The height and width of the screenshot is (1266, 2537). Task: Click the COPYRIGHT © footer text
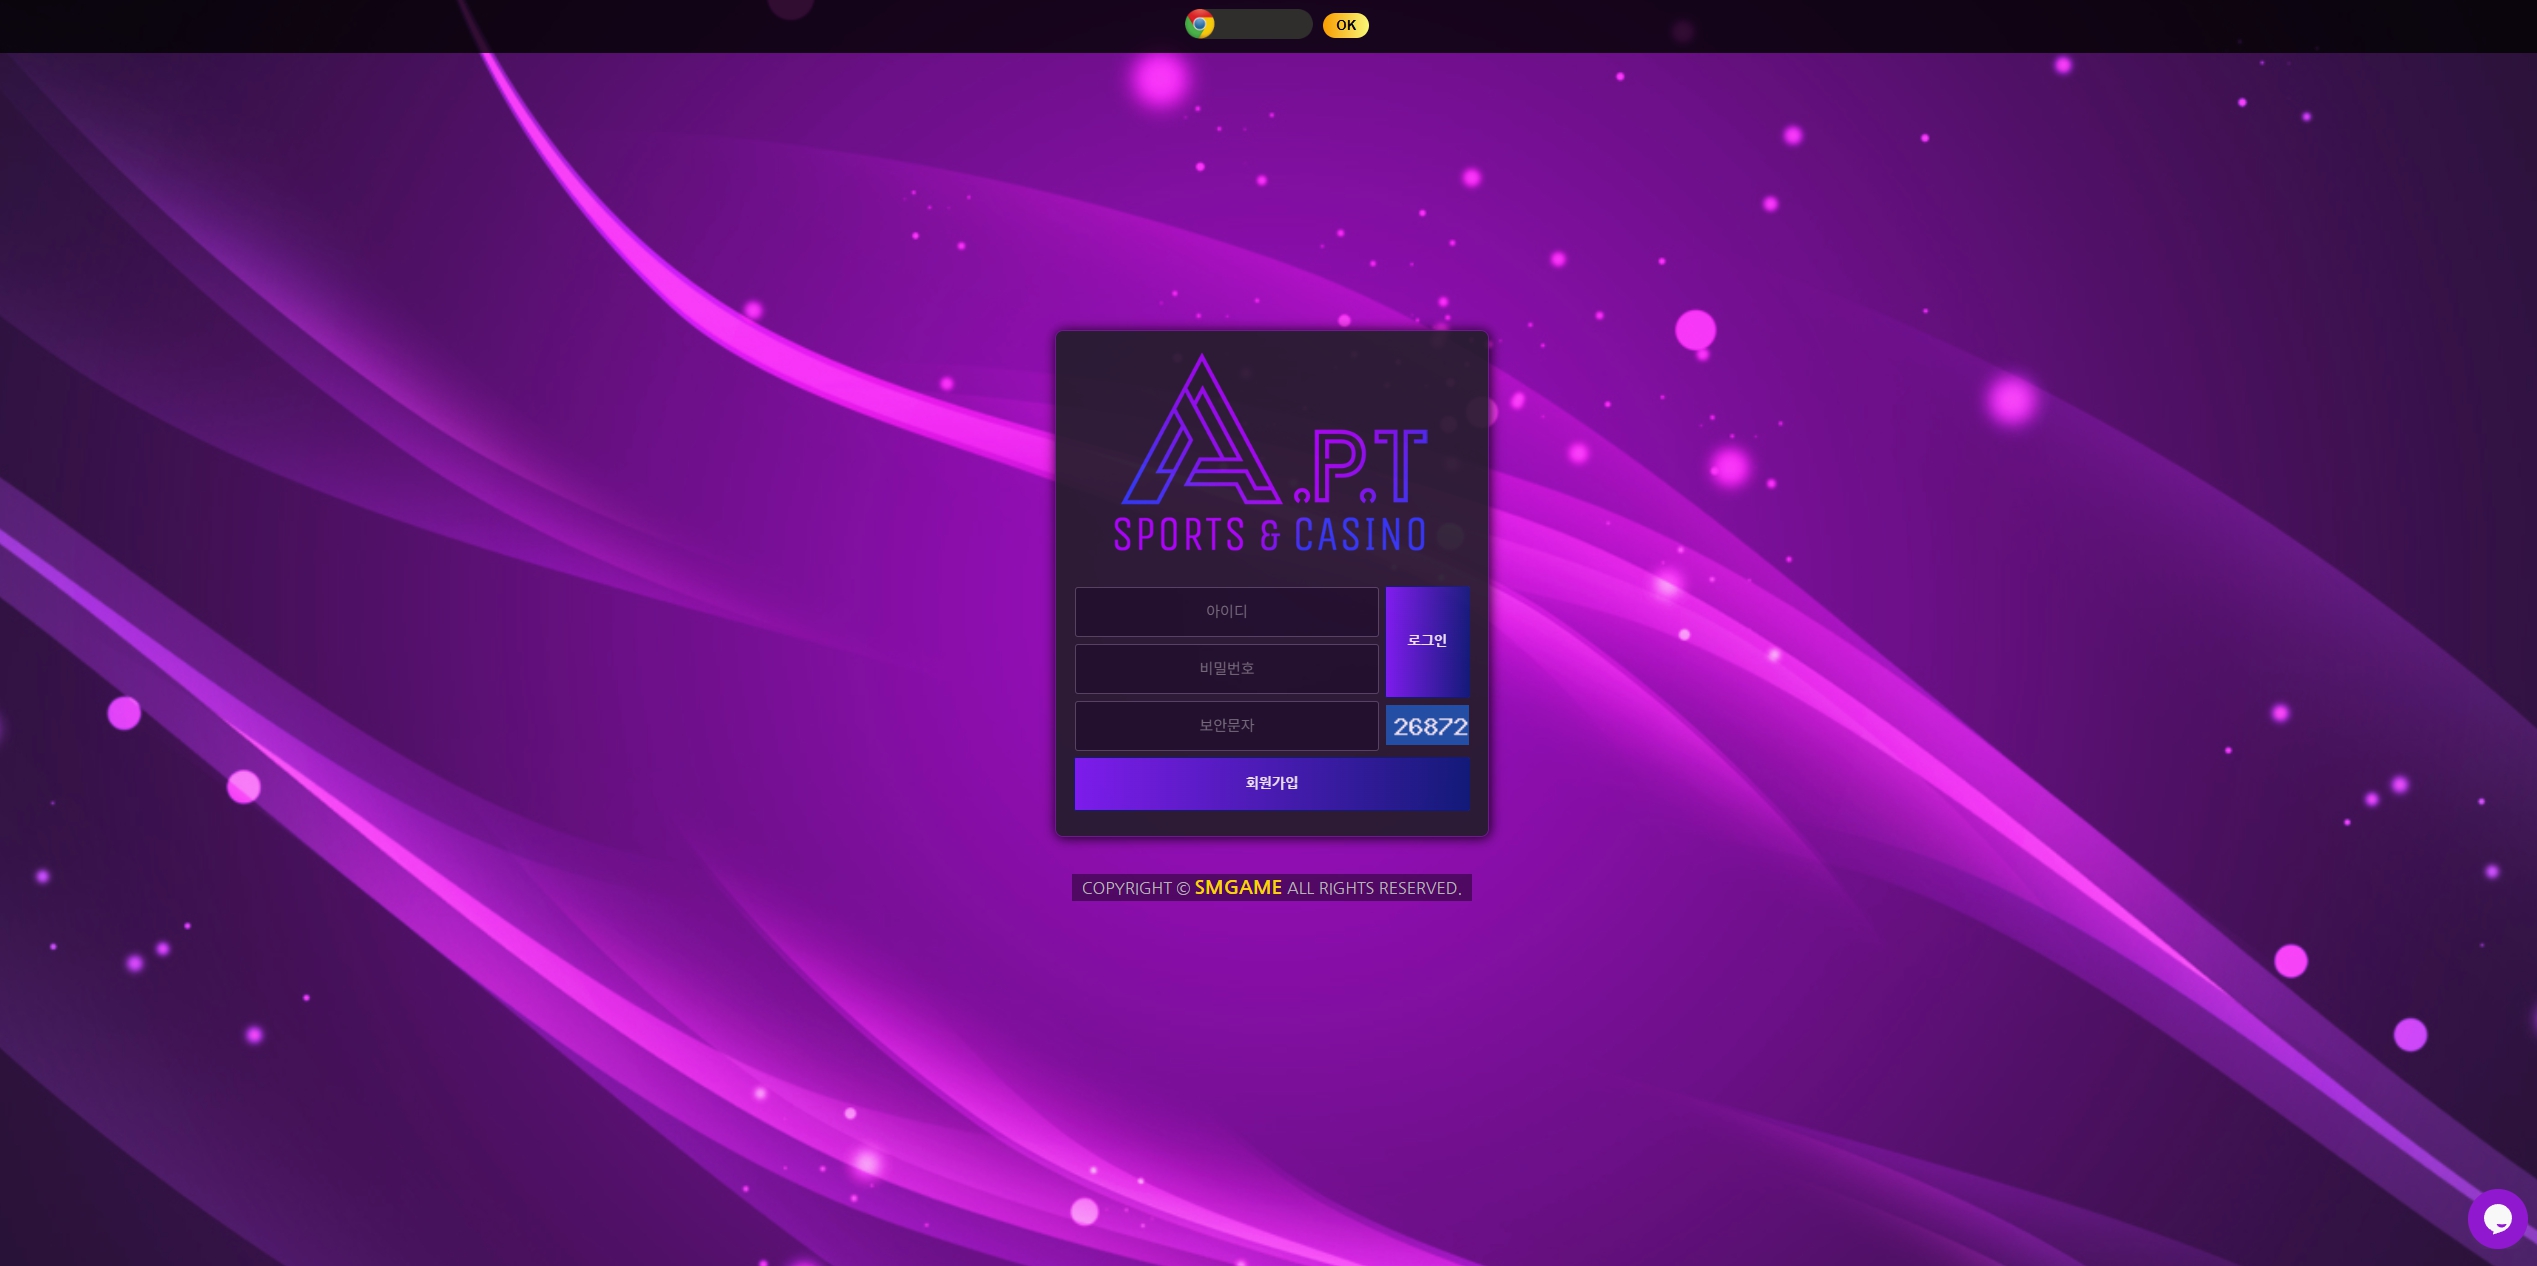[x=1136, y=888]
